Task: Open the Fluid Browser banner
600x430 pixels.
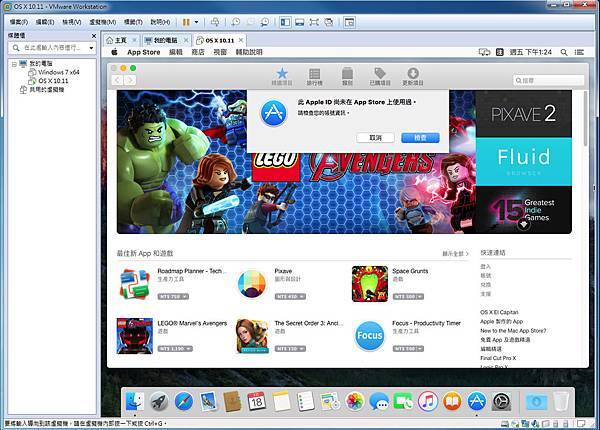Action: click(x=523, y=161)
